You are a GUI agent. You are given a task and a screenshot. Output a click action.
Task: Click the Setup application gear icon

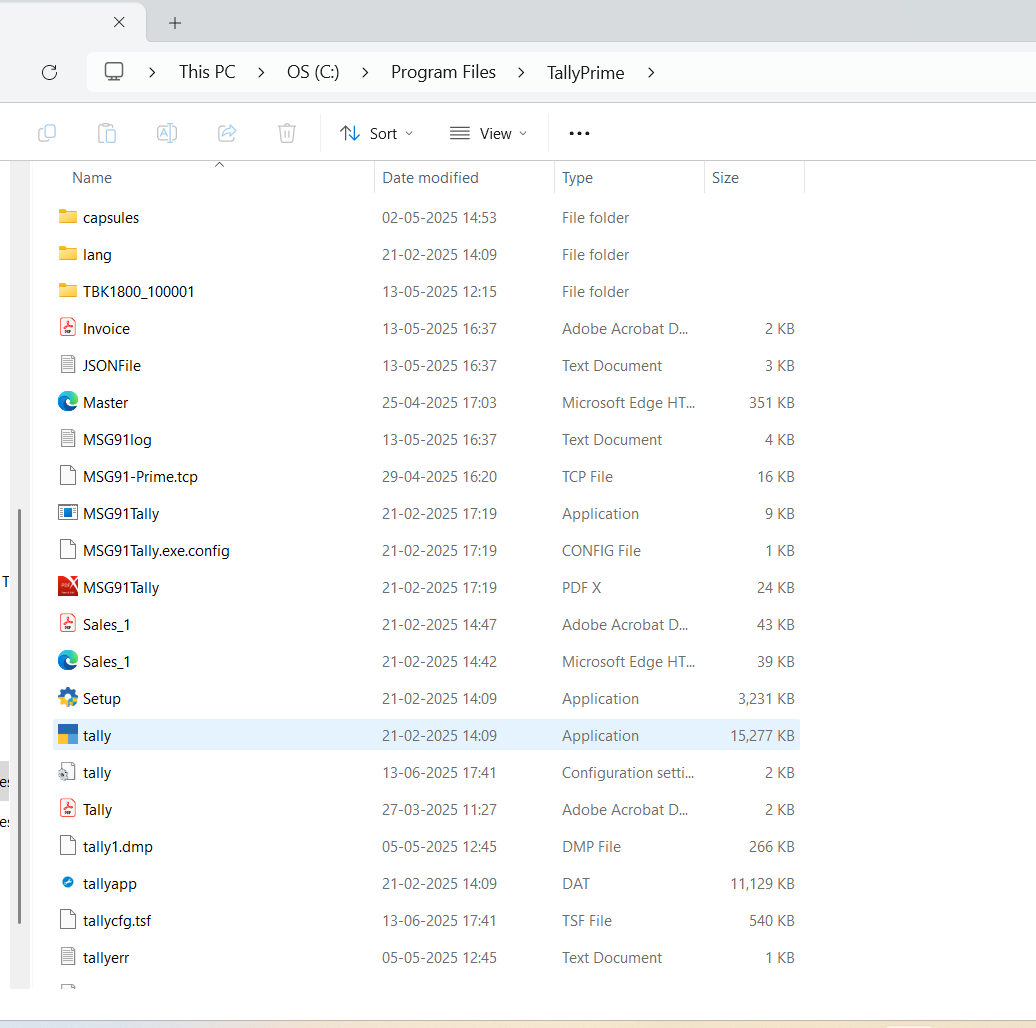tap(67, 698)
